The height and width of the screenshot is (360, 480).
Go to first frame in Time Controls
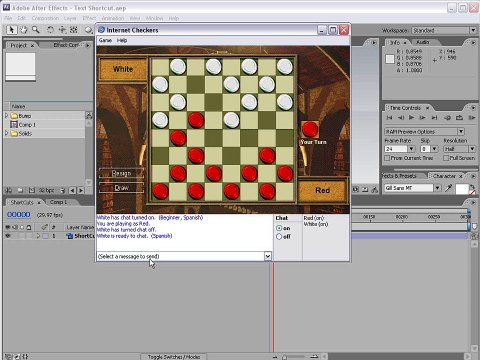[x=389, y=118]
